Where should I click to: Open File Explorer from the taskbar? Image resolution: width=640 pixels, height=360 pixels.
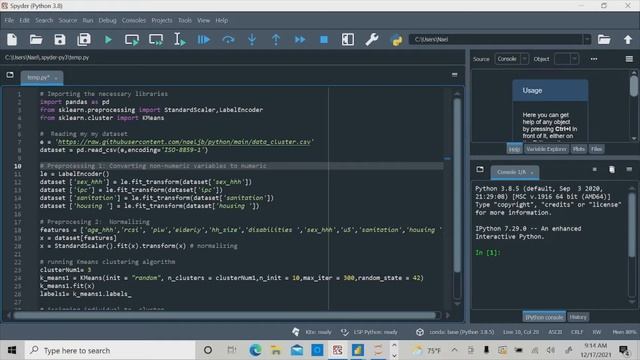tap(276, 350)
